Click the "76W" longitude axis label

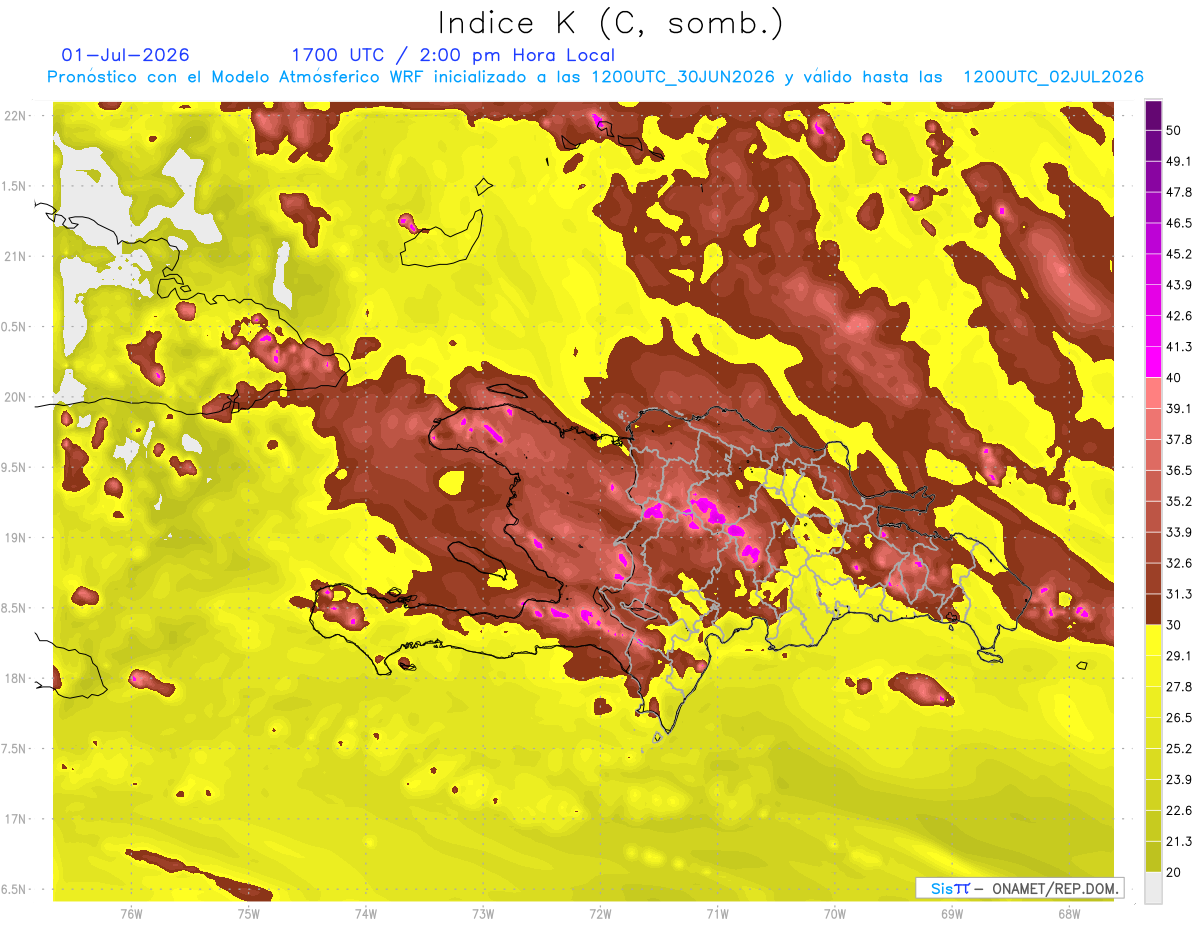click(x=131, y=914)
